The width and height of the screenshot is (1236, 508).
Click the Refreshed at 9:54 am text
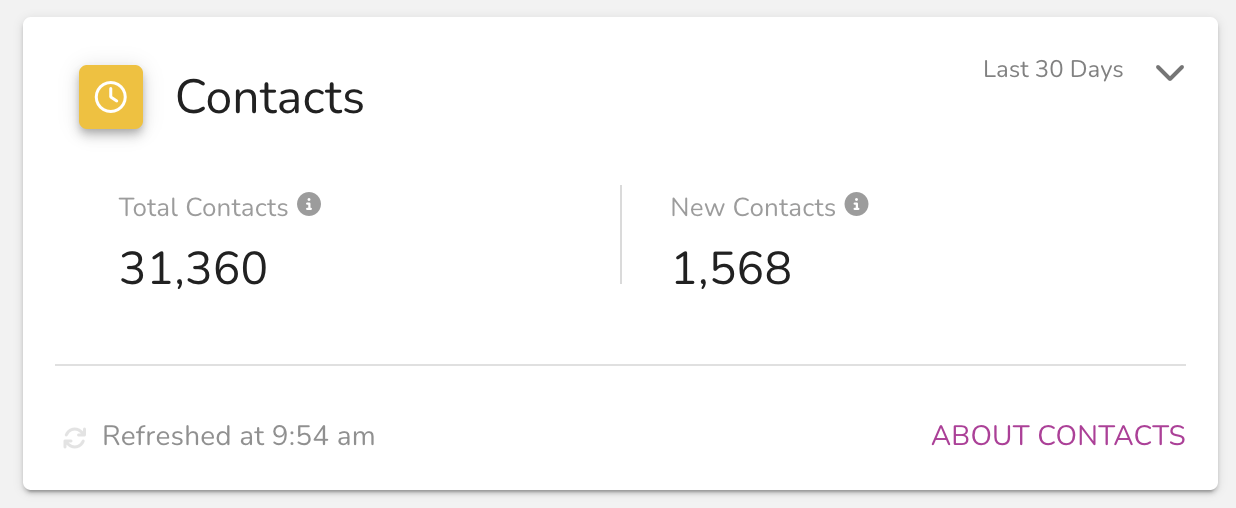point(239,436)
